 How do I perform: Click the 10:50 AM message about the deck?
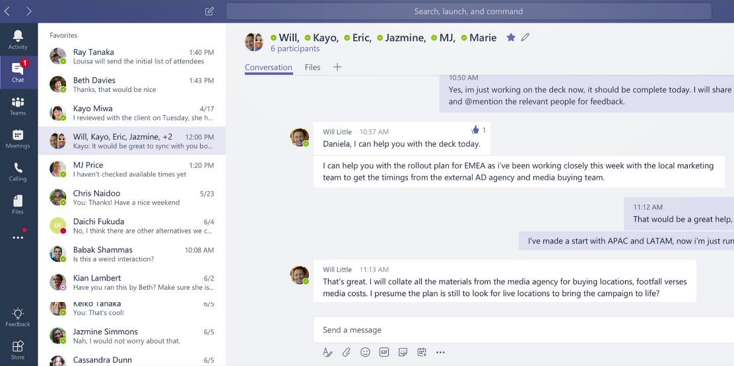pos(587,94)
